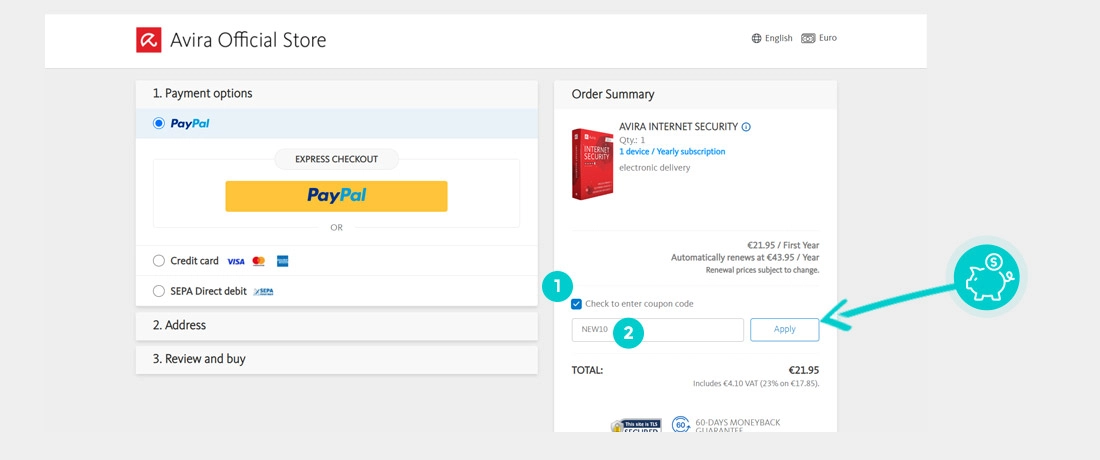Click the Internet Security product box image
The width and height of the screenshot is (1100, 460).
tap(592, 164)
